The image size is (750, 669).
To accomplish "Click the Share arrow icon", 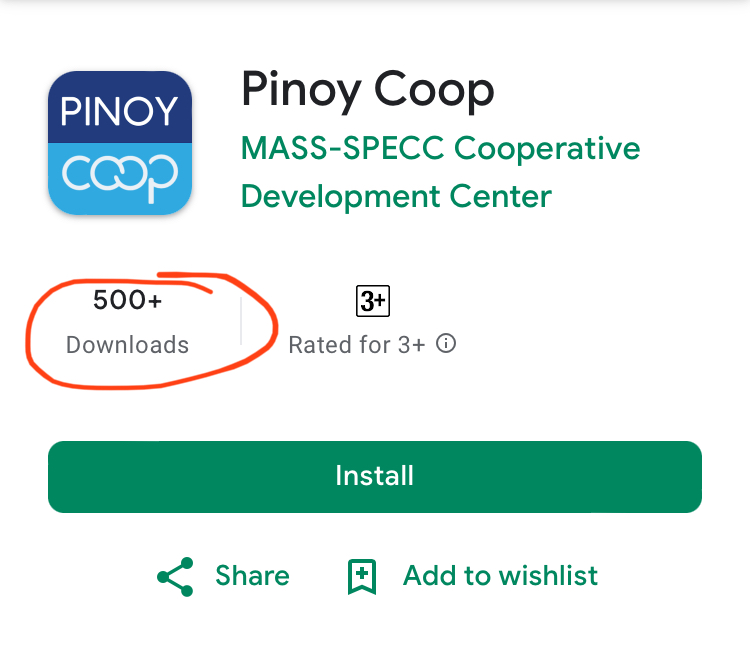I will click(176, 577).
